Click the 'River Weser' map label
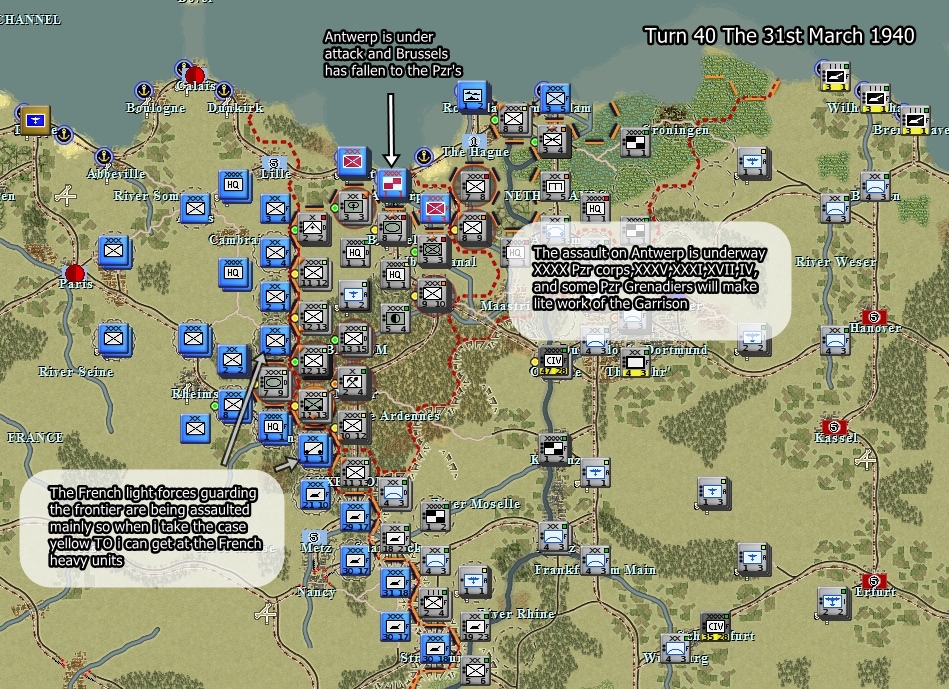The height and width of the screenshot is (689, 949). (835, 262)
